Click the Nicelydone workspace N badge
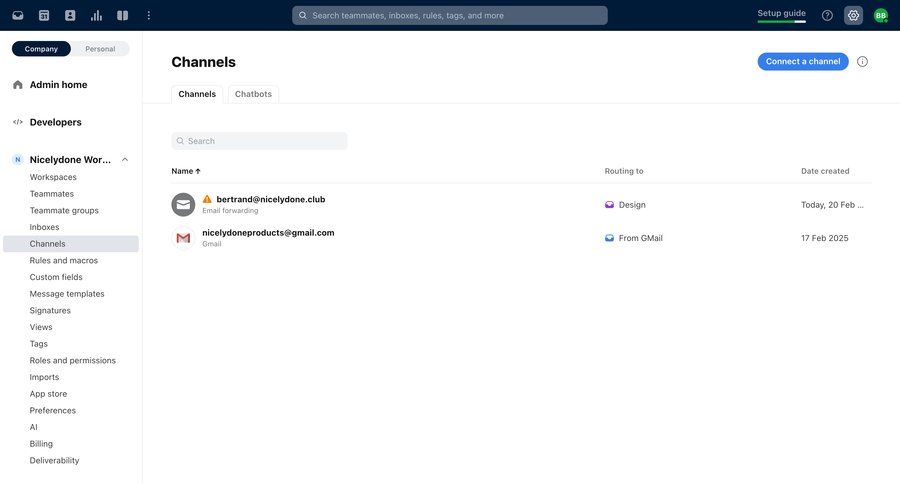 pyautogui.click(x=18, y=160)
